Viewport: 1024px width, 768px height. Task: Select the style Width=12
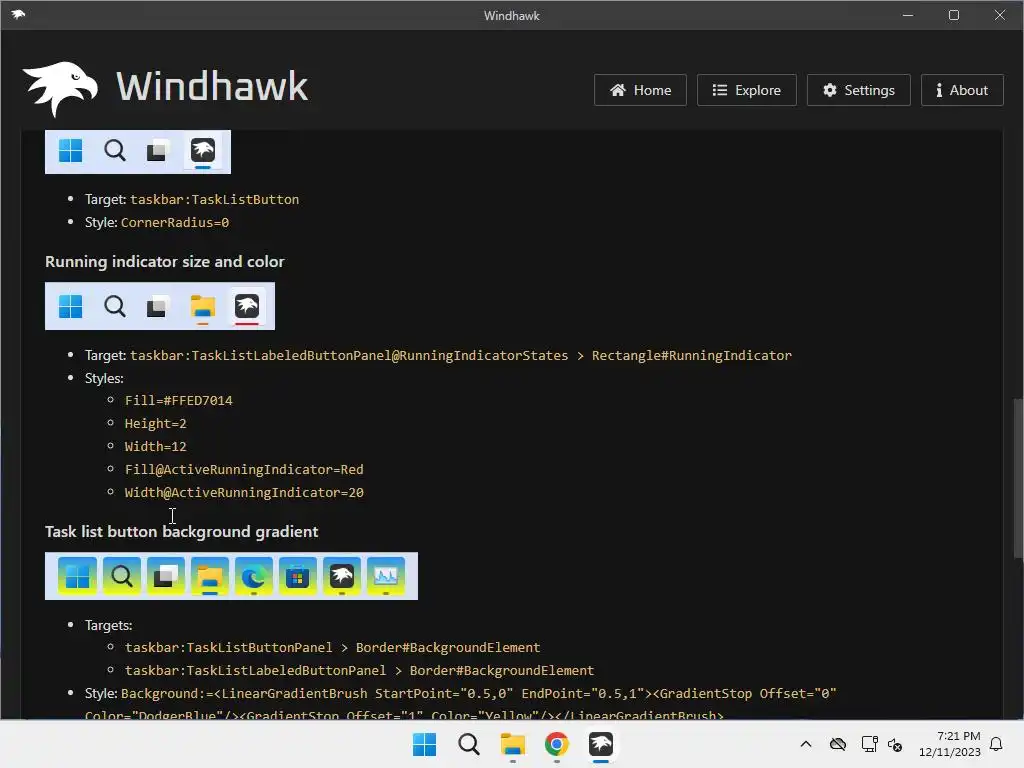tap(155, 447)
